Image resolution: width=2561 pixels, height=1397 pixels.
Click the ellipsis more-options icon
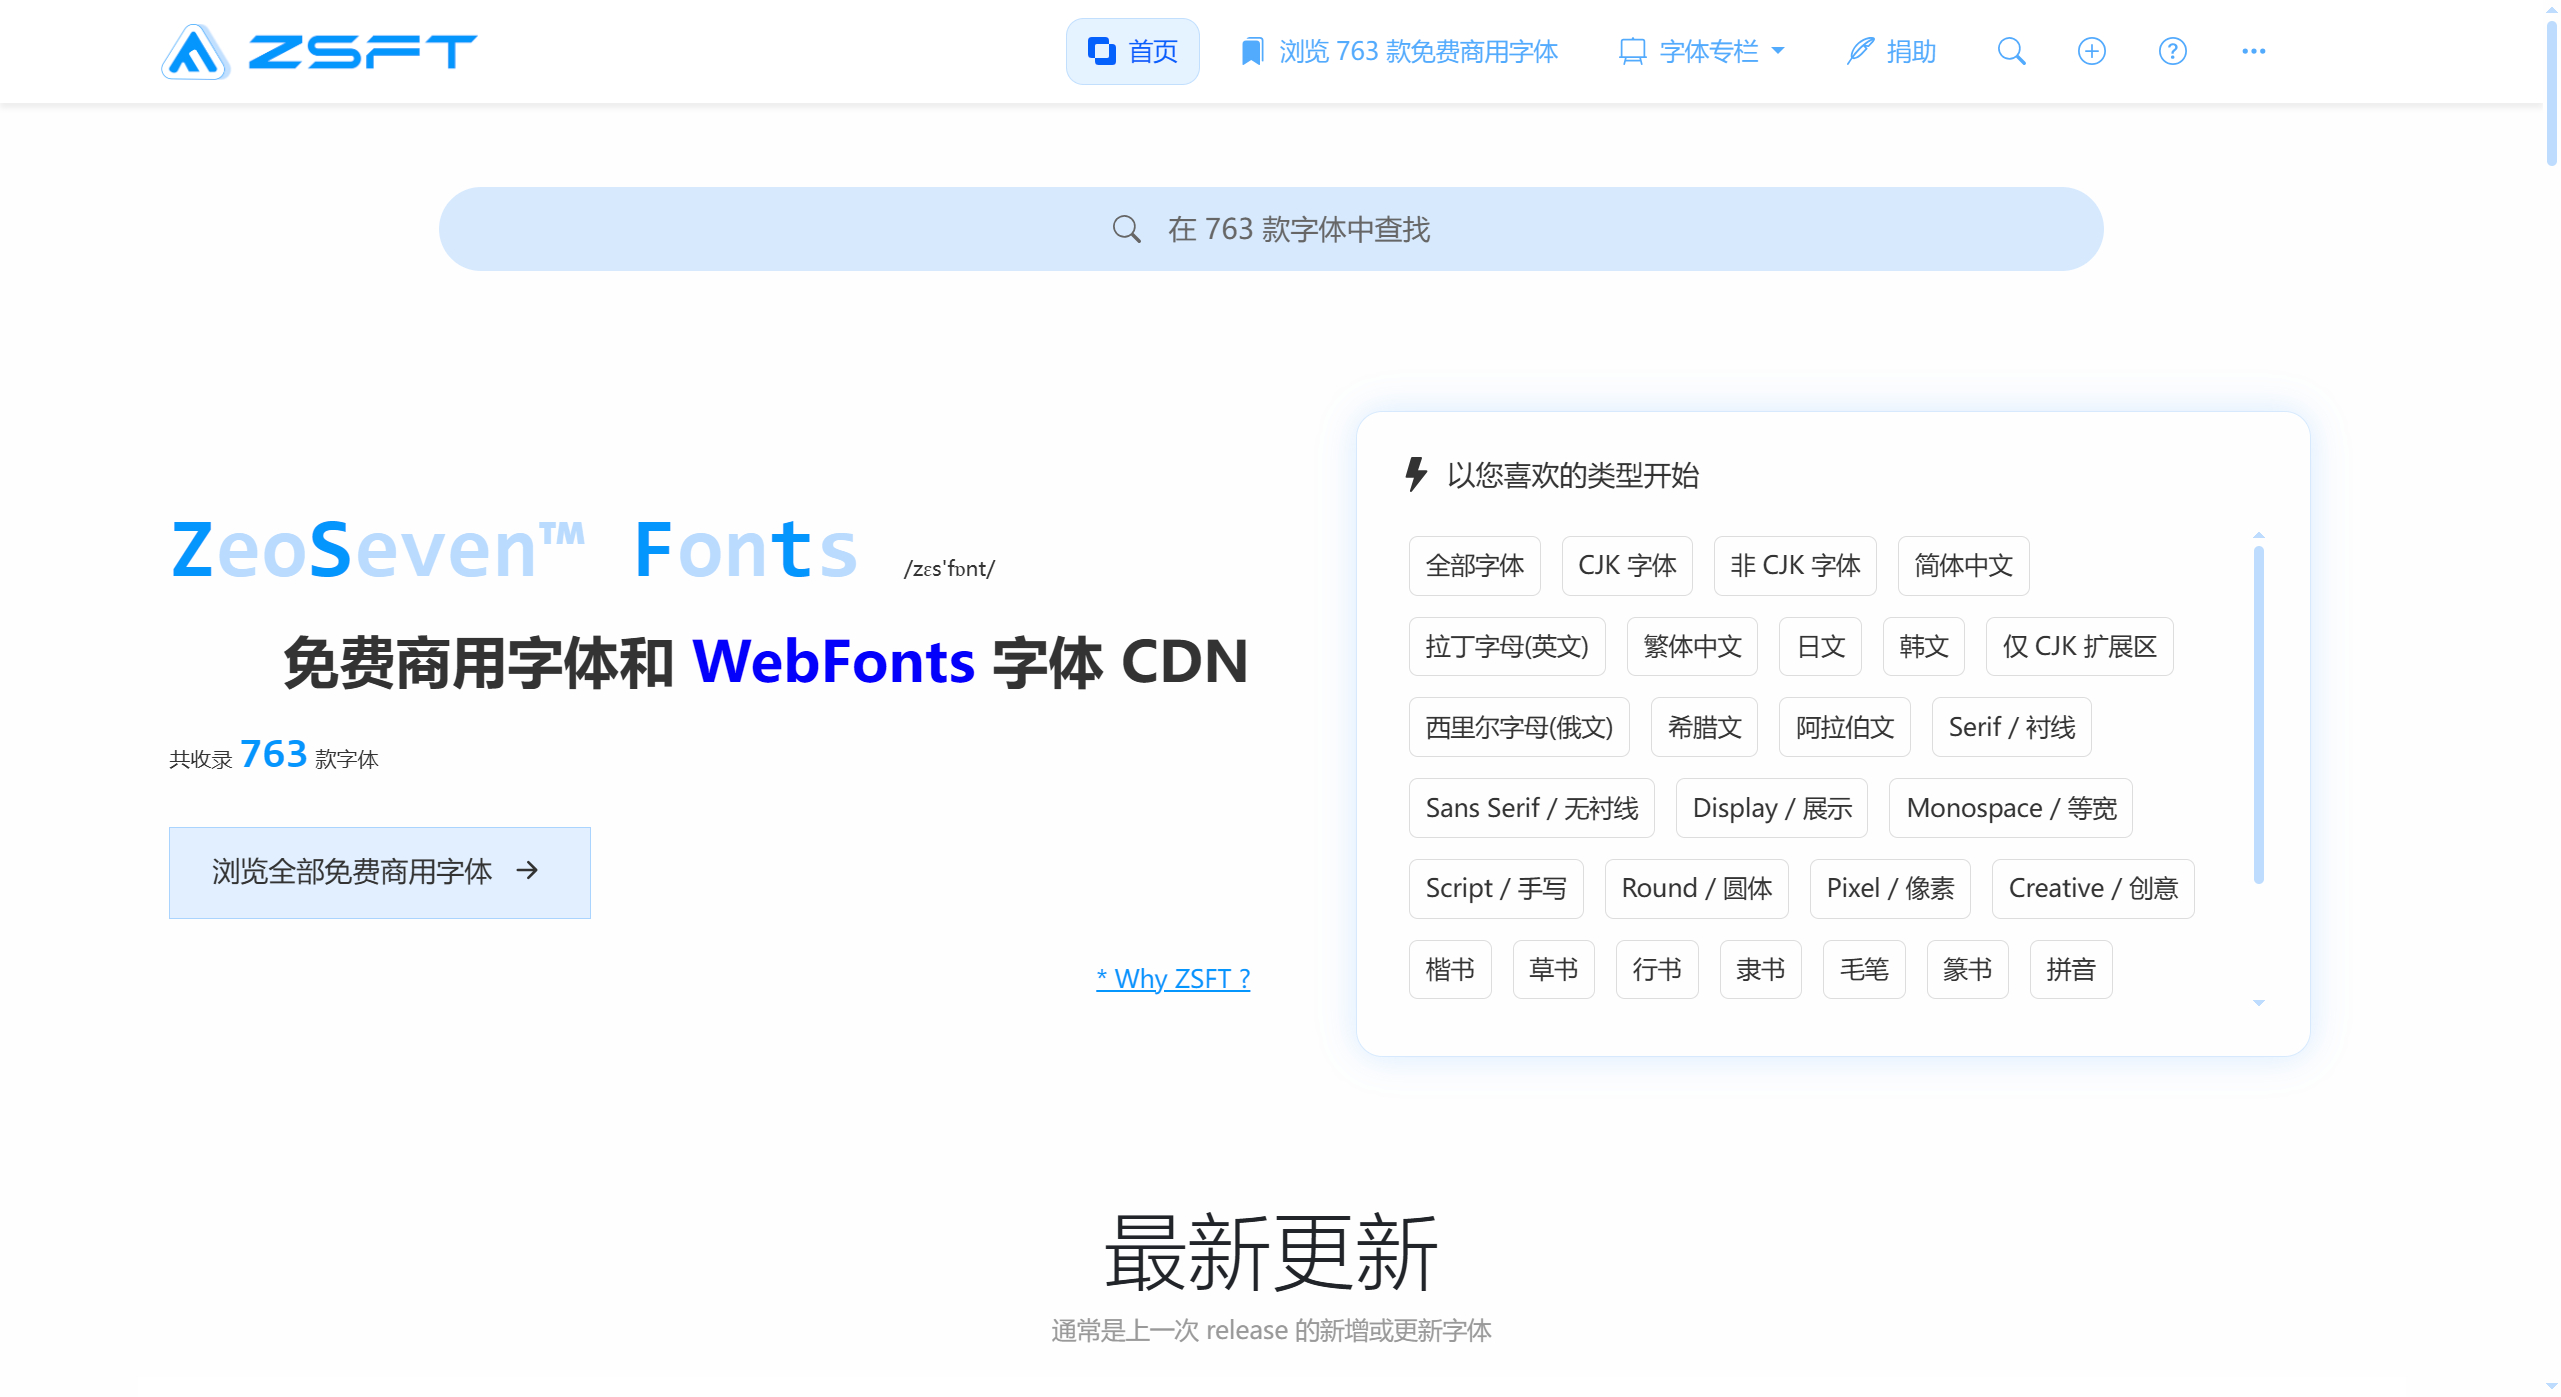[x=2253, y=51]
